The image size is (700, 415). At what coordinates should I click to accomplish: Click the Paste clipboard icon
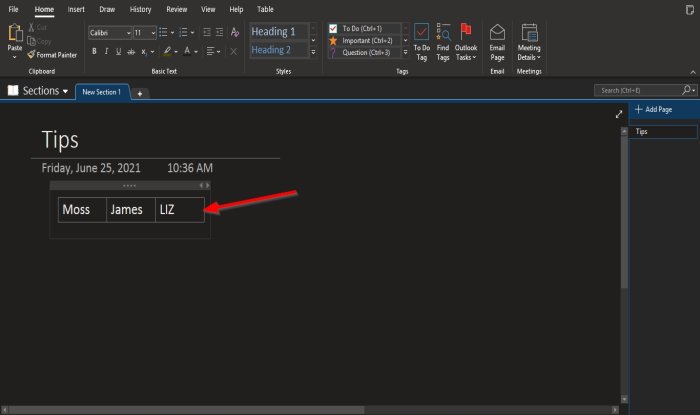coord(15,33)
